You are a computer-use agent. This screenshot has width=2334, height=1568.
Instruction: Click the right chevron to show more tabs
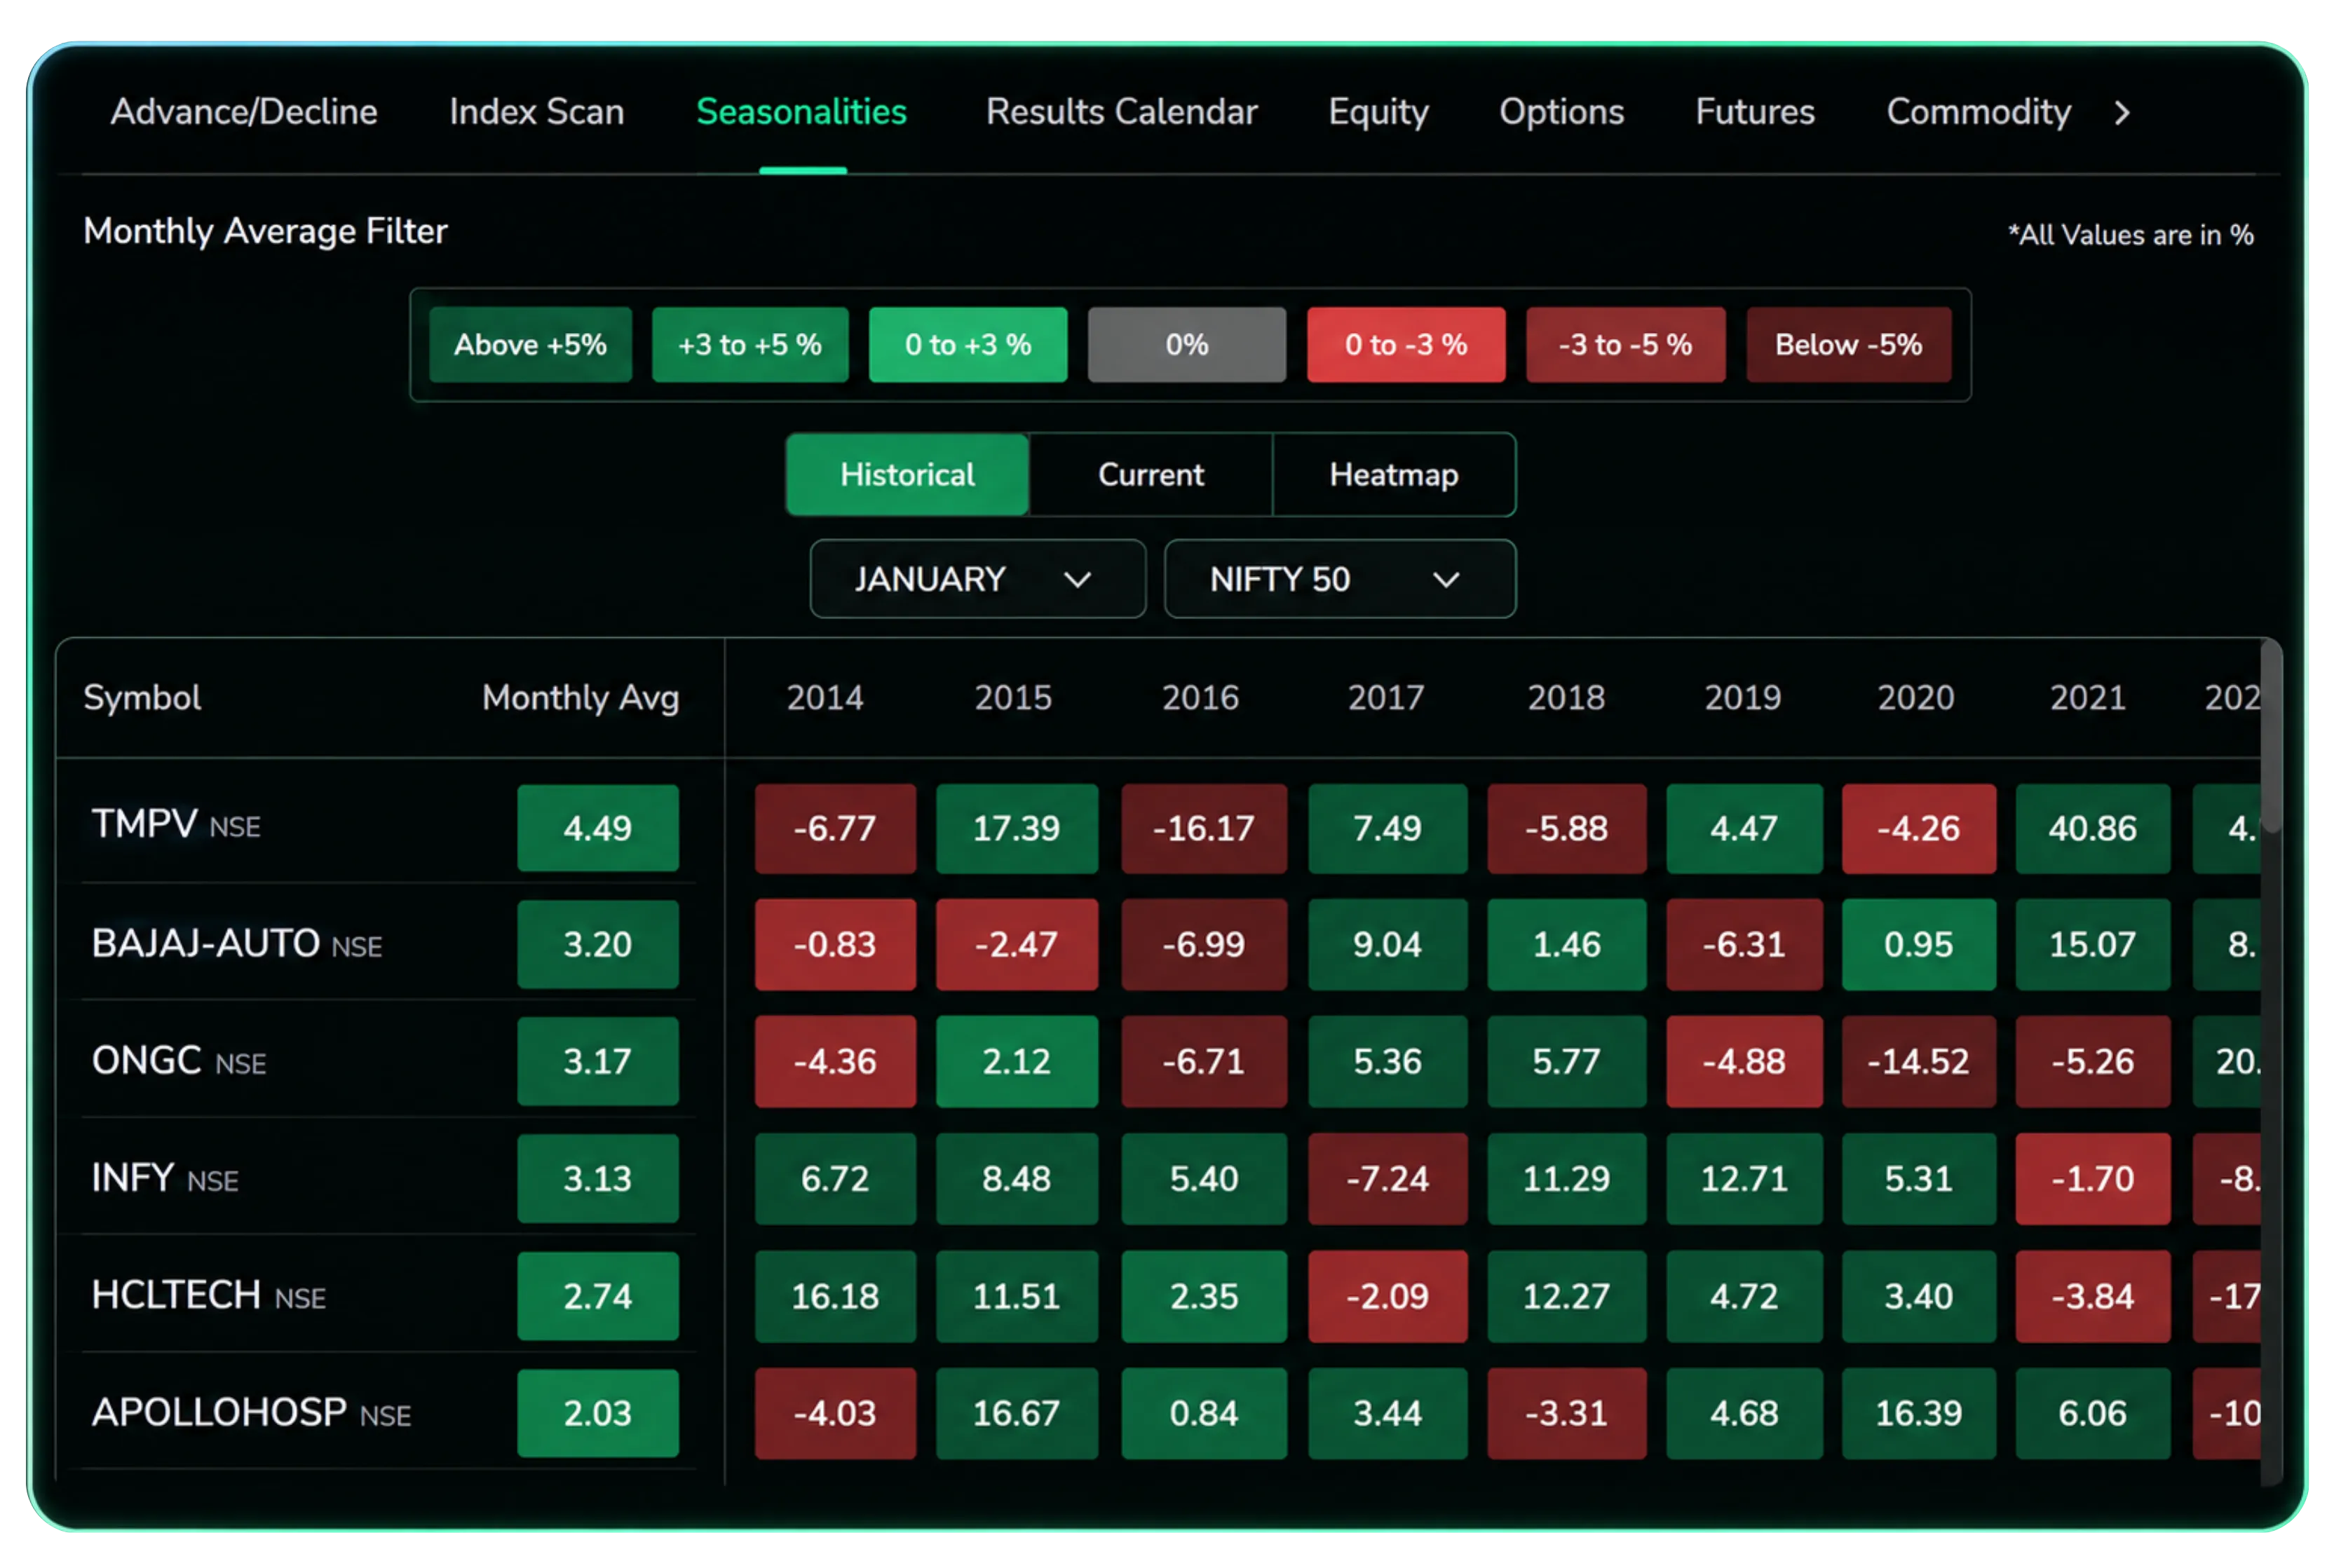point(2122,113)
